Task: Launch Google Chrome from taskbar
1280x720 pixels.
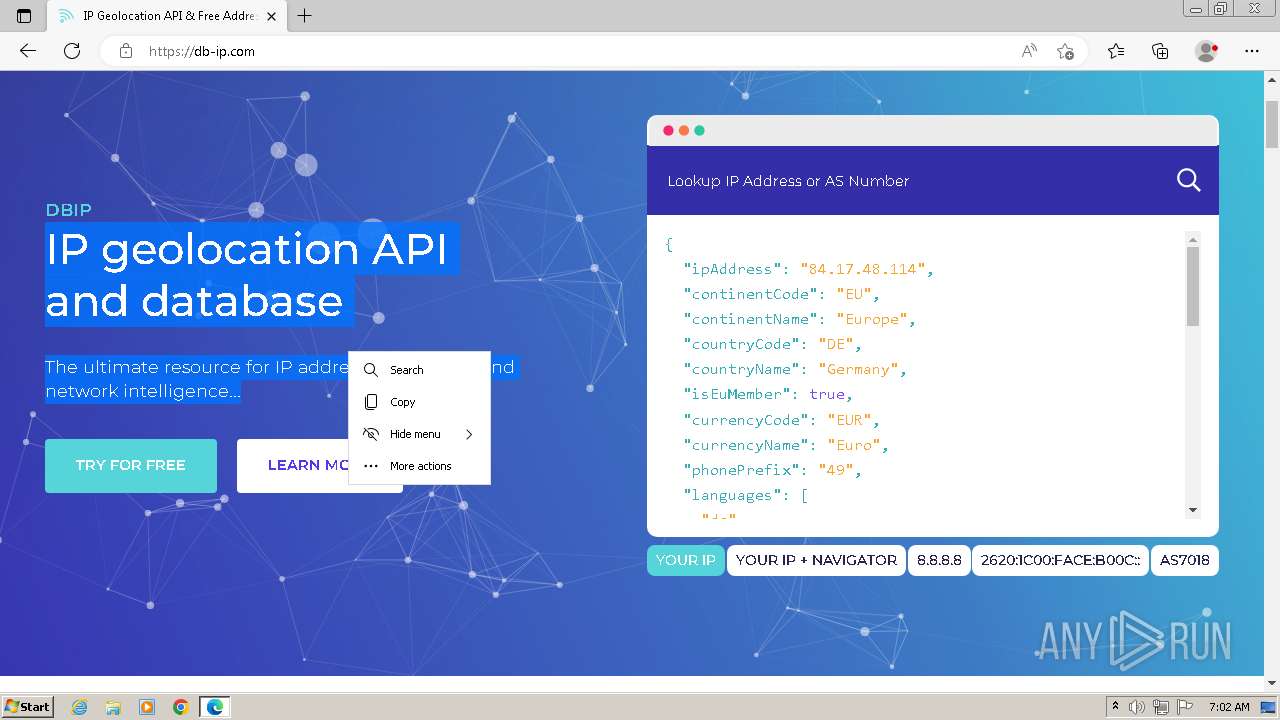Action: pyautogui.click(x=181, y=707)
